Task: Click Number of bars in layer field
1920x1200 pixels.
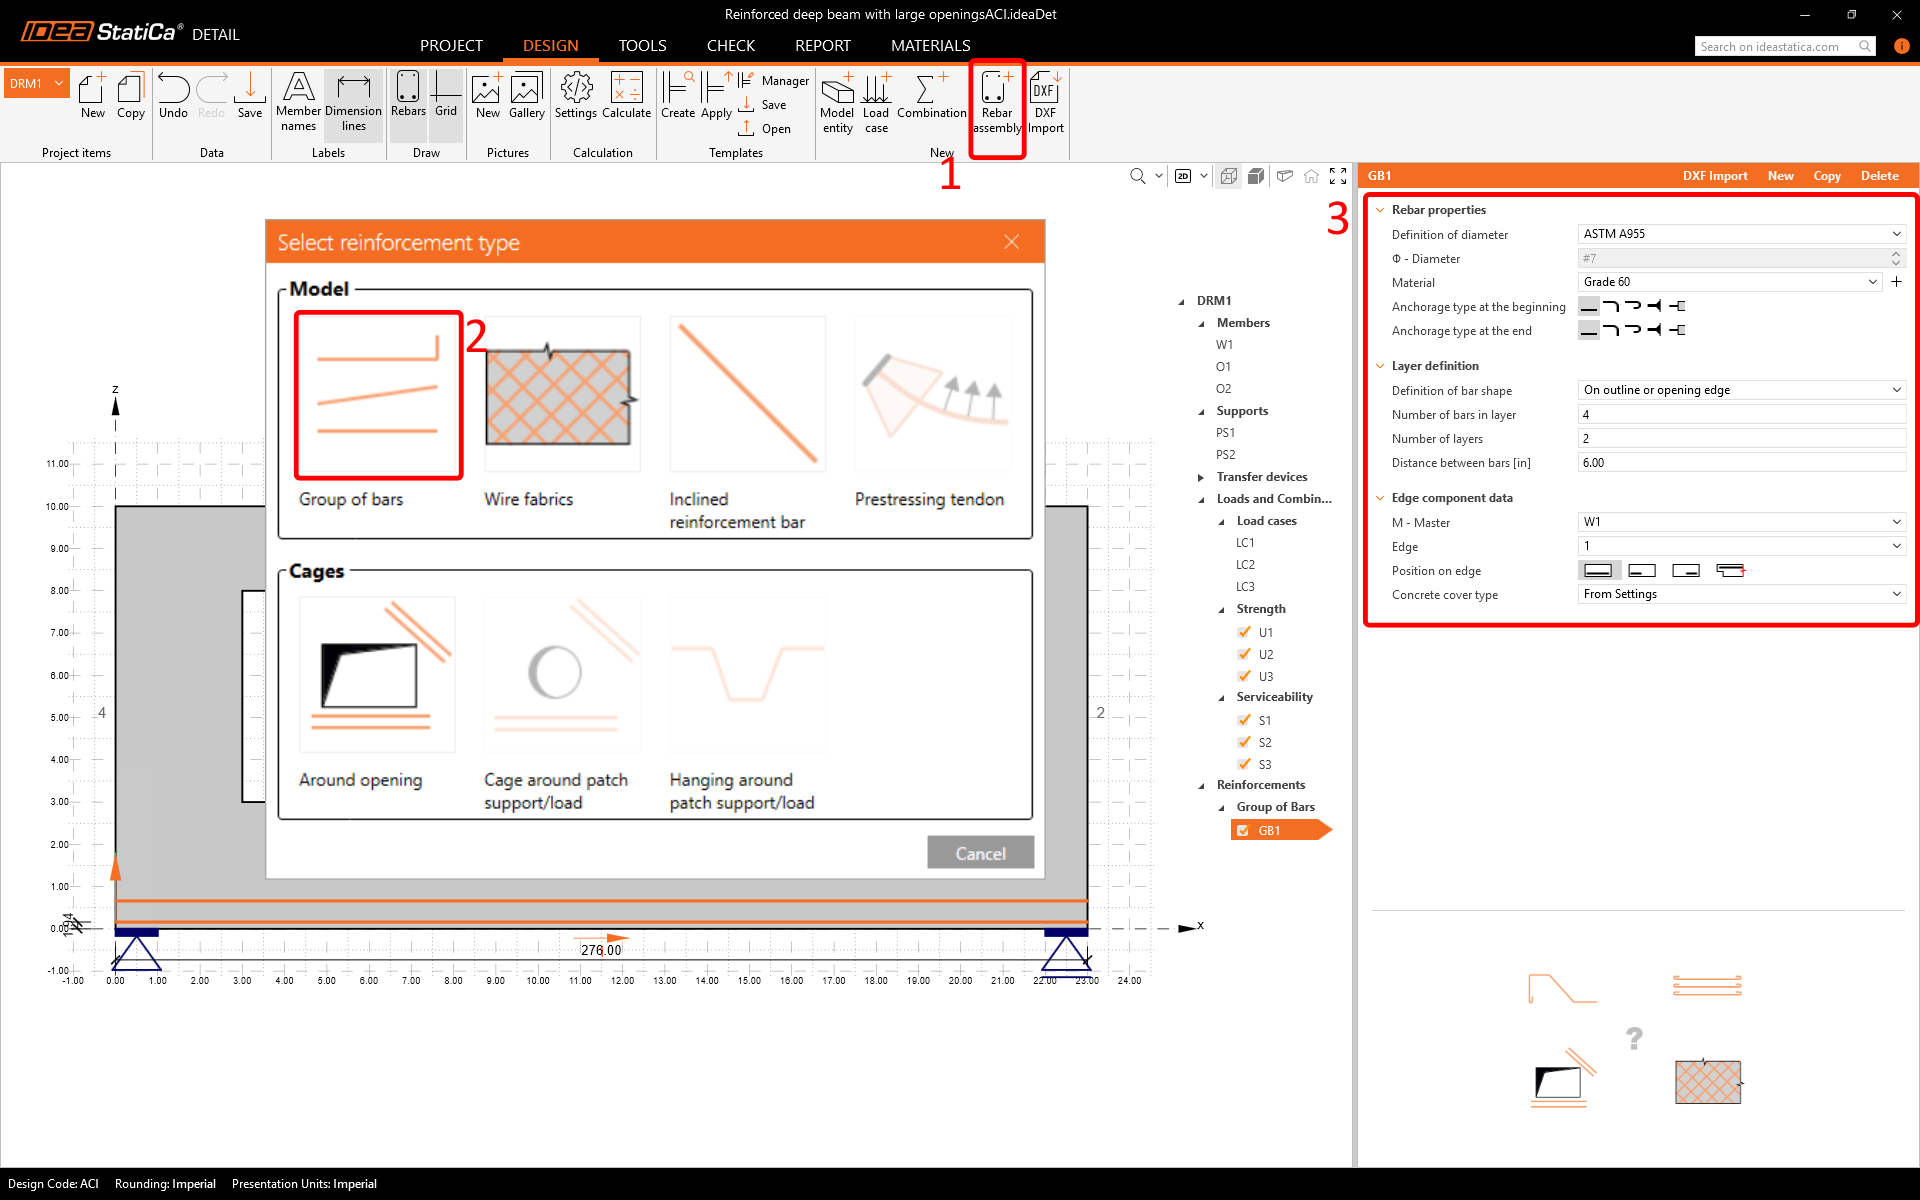Action: coord(1741,415)
